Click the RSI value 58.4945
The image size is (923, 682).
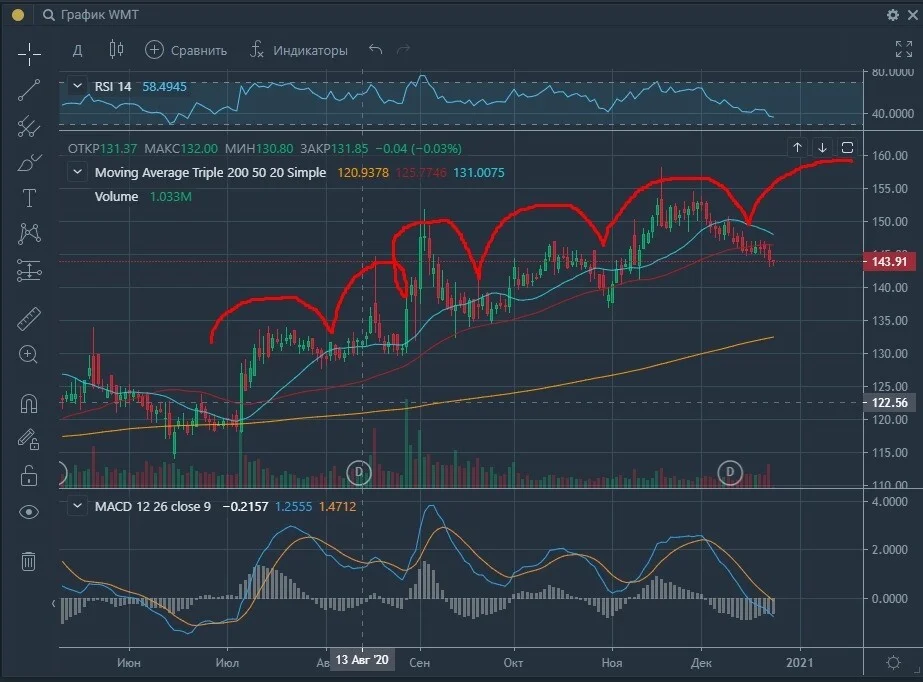coord(164,87)
